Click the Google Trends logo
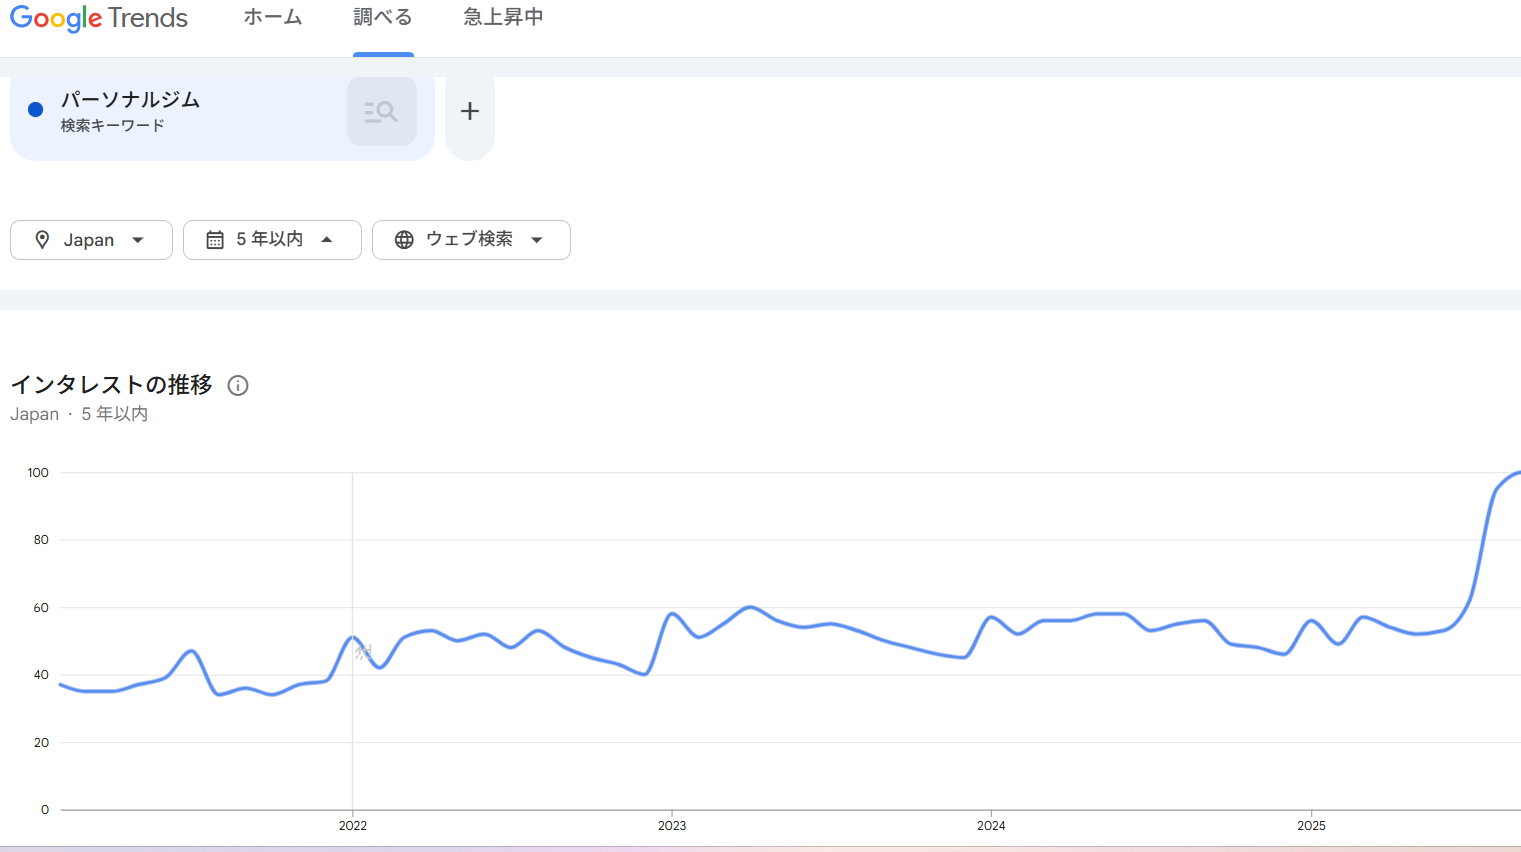The height and width of the screenshot is (852, 1521). click(x=99, y=18)
